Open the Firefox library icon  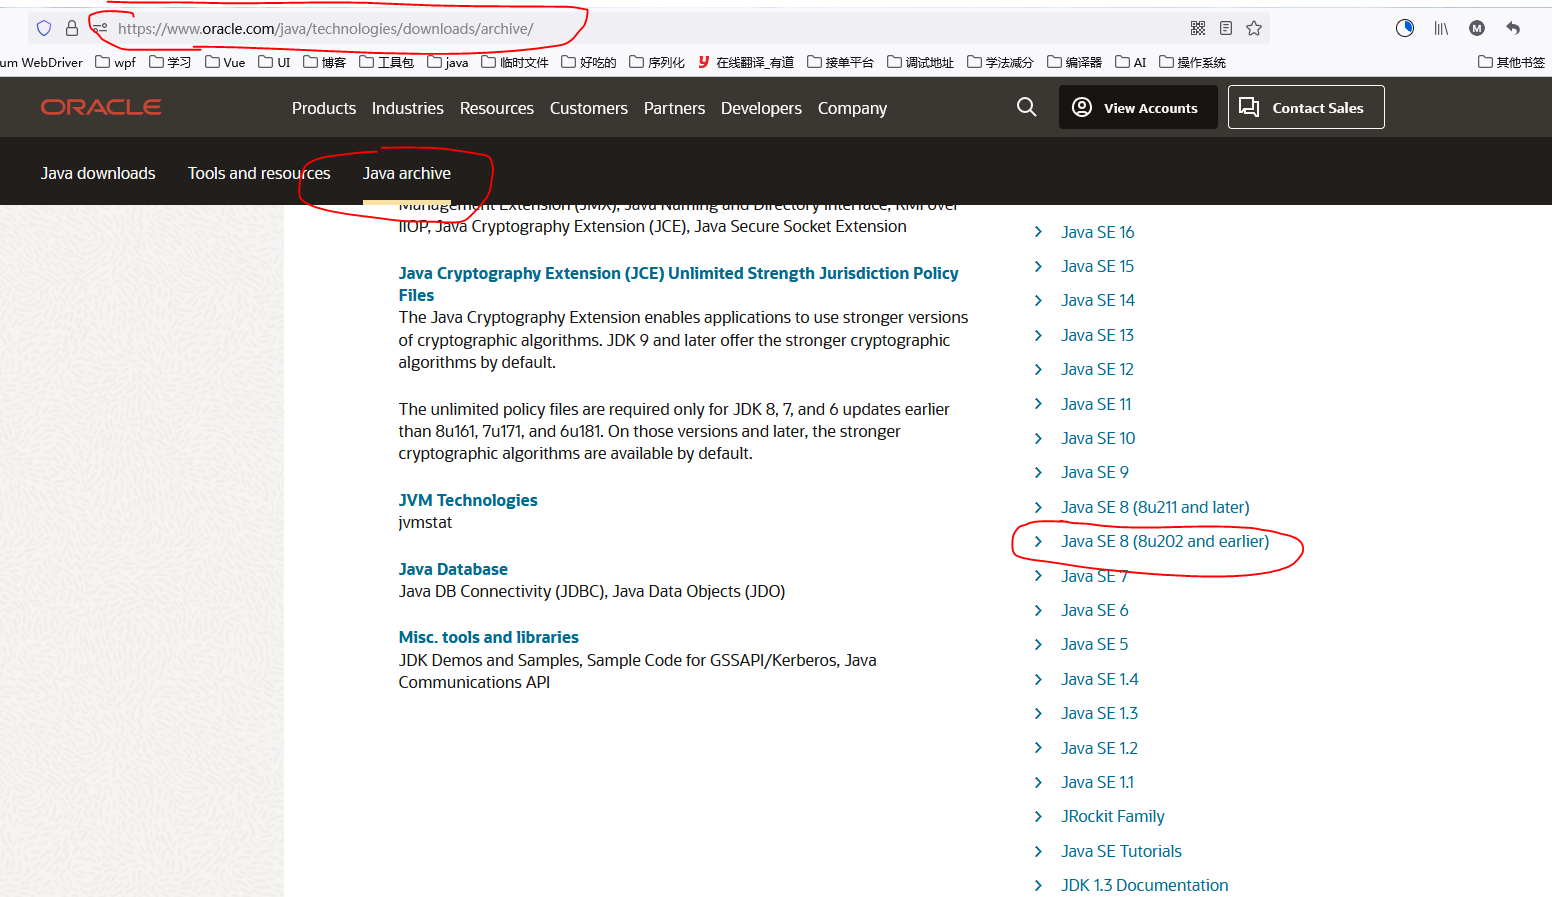tap(1441, 28)
